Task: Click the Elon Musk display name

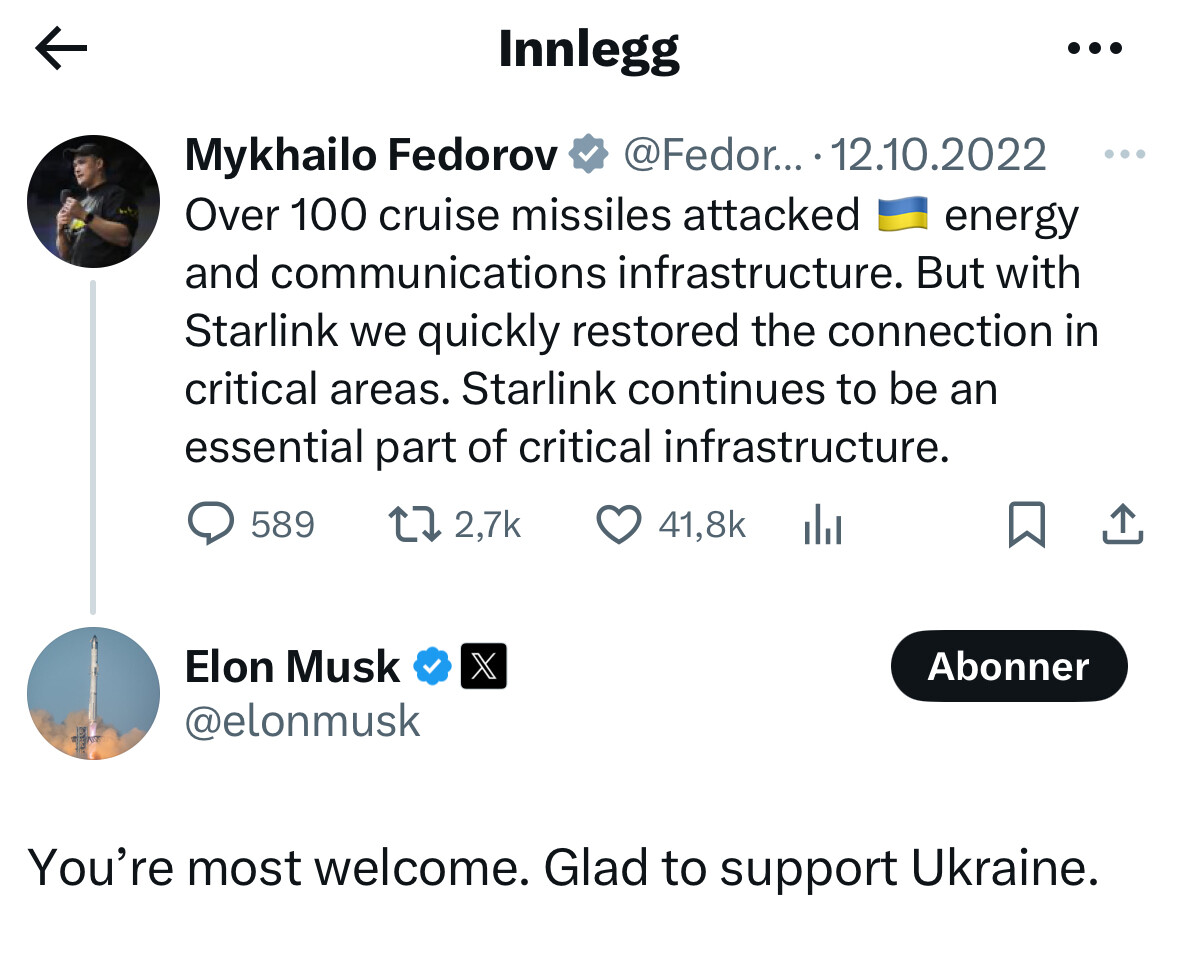Action: click(292, 667)
